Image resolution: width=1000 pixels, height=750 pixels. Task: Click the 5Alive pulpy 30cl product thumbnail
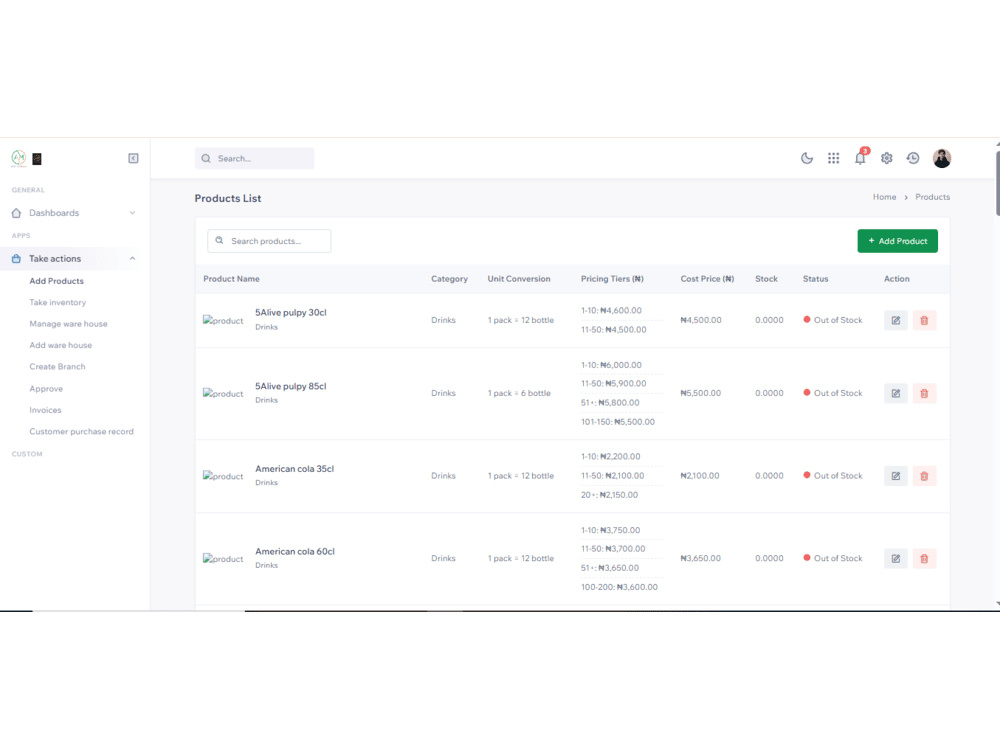tap(223, 320)
